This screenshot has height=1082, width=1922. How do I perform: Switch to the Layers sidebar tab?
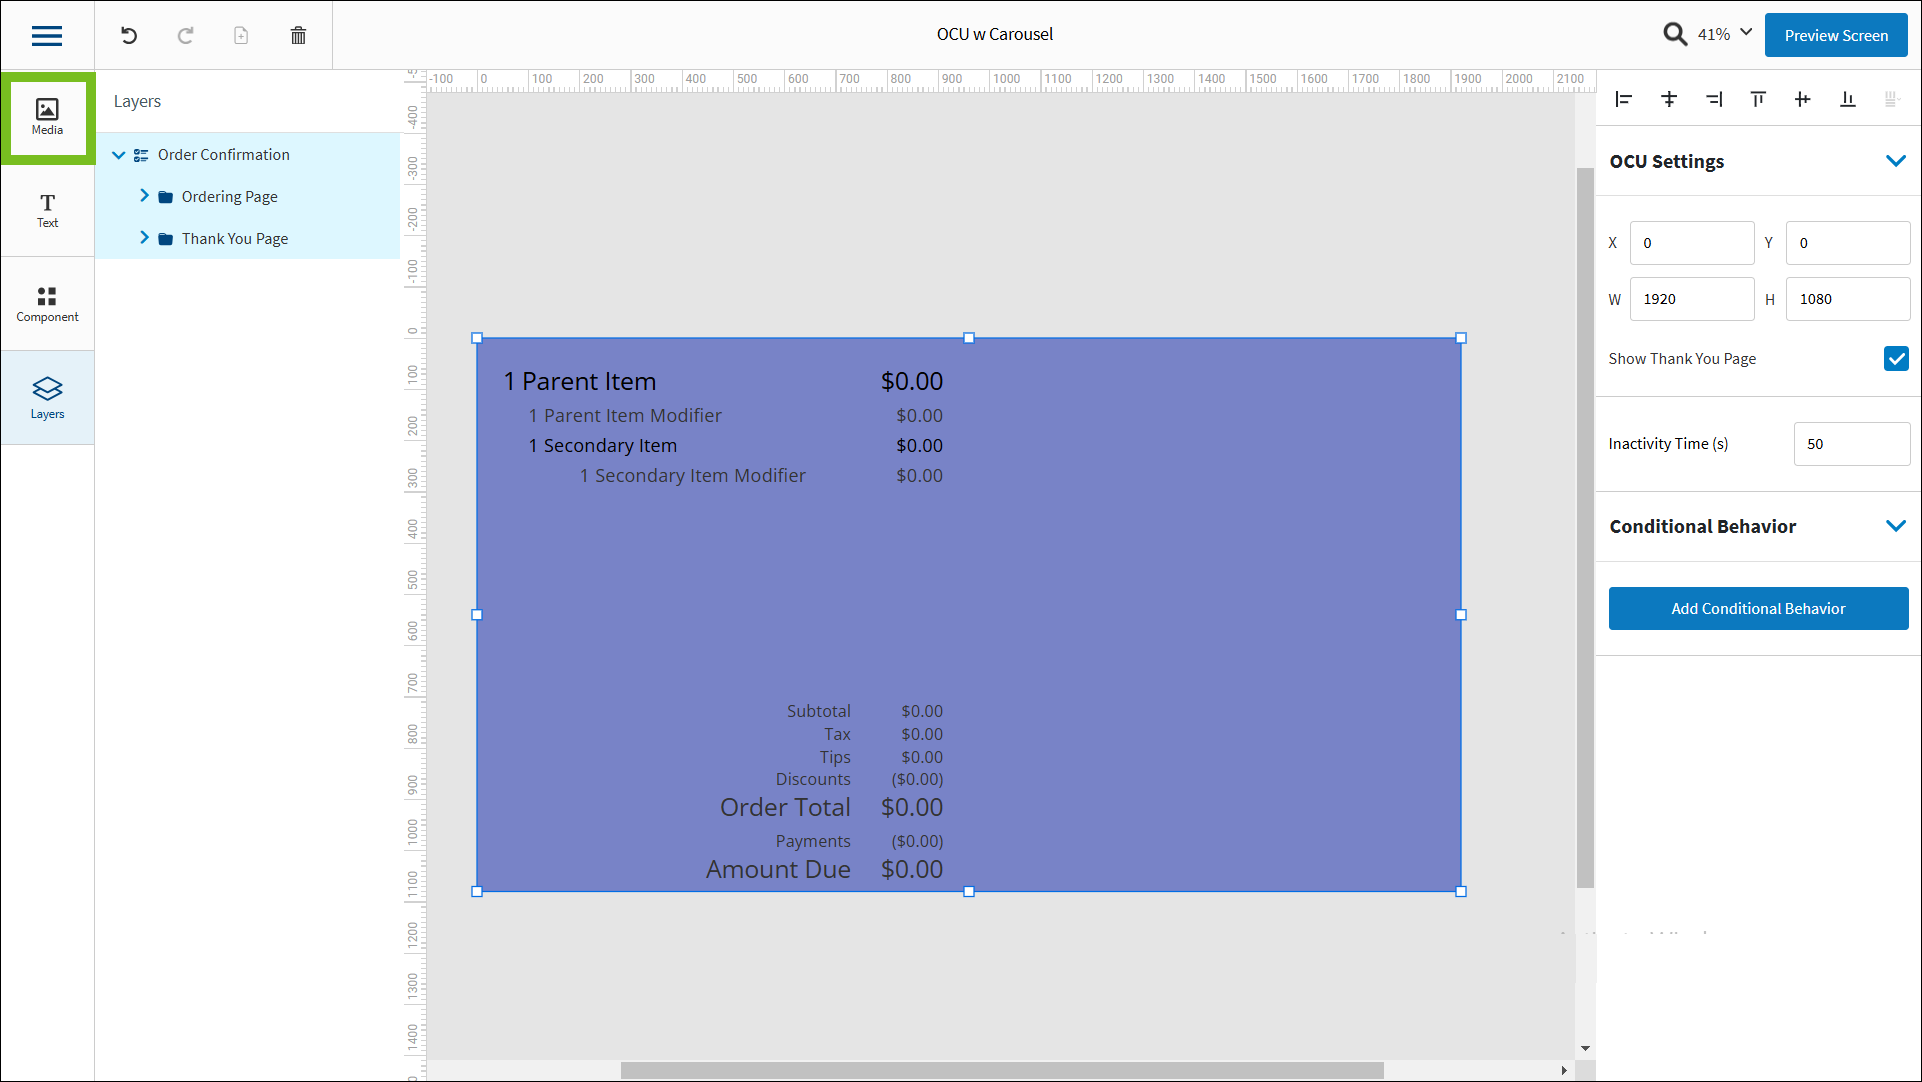coord(47,397)
